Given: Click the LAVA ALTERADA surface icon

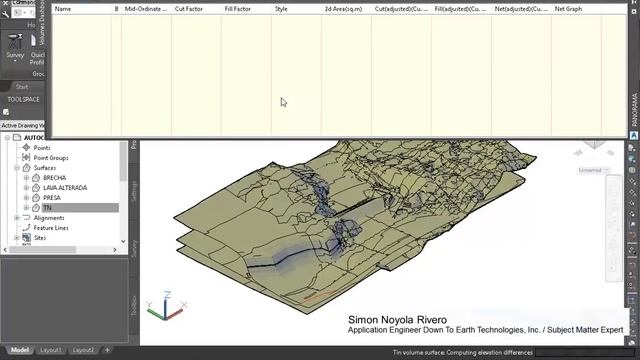Looking at the screenshot, I should click(x=36, y=188).
